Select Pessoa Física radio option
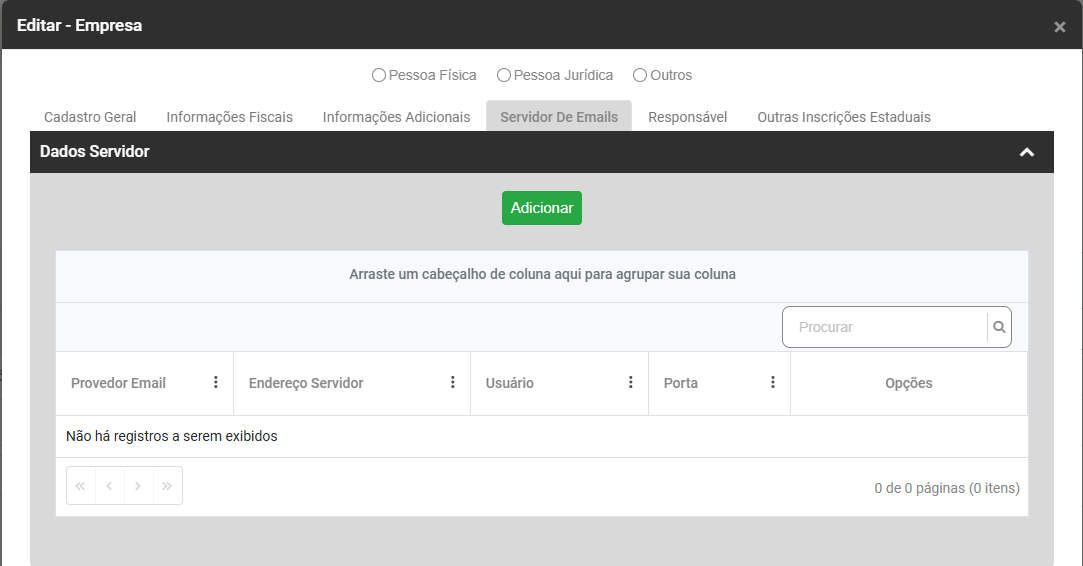 (379, 75)
